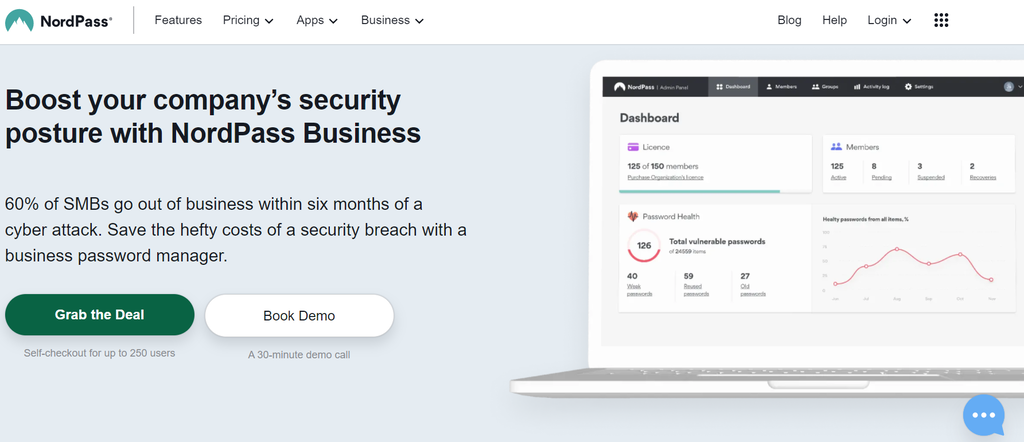
Task: Click the Password Health heart icon
Action: pos(632,216)
